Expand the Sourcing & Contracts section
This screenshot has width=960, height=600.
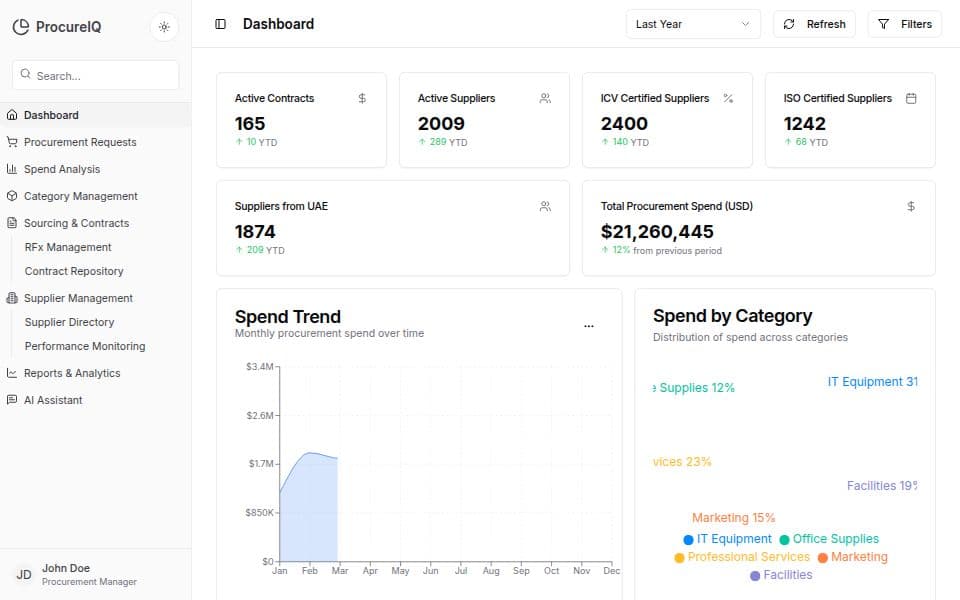[x=76, y=223]
